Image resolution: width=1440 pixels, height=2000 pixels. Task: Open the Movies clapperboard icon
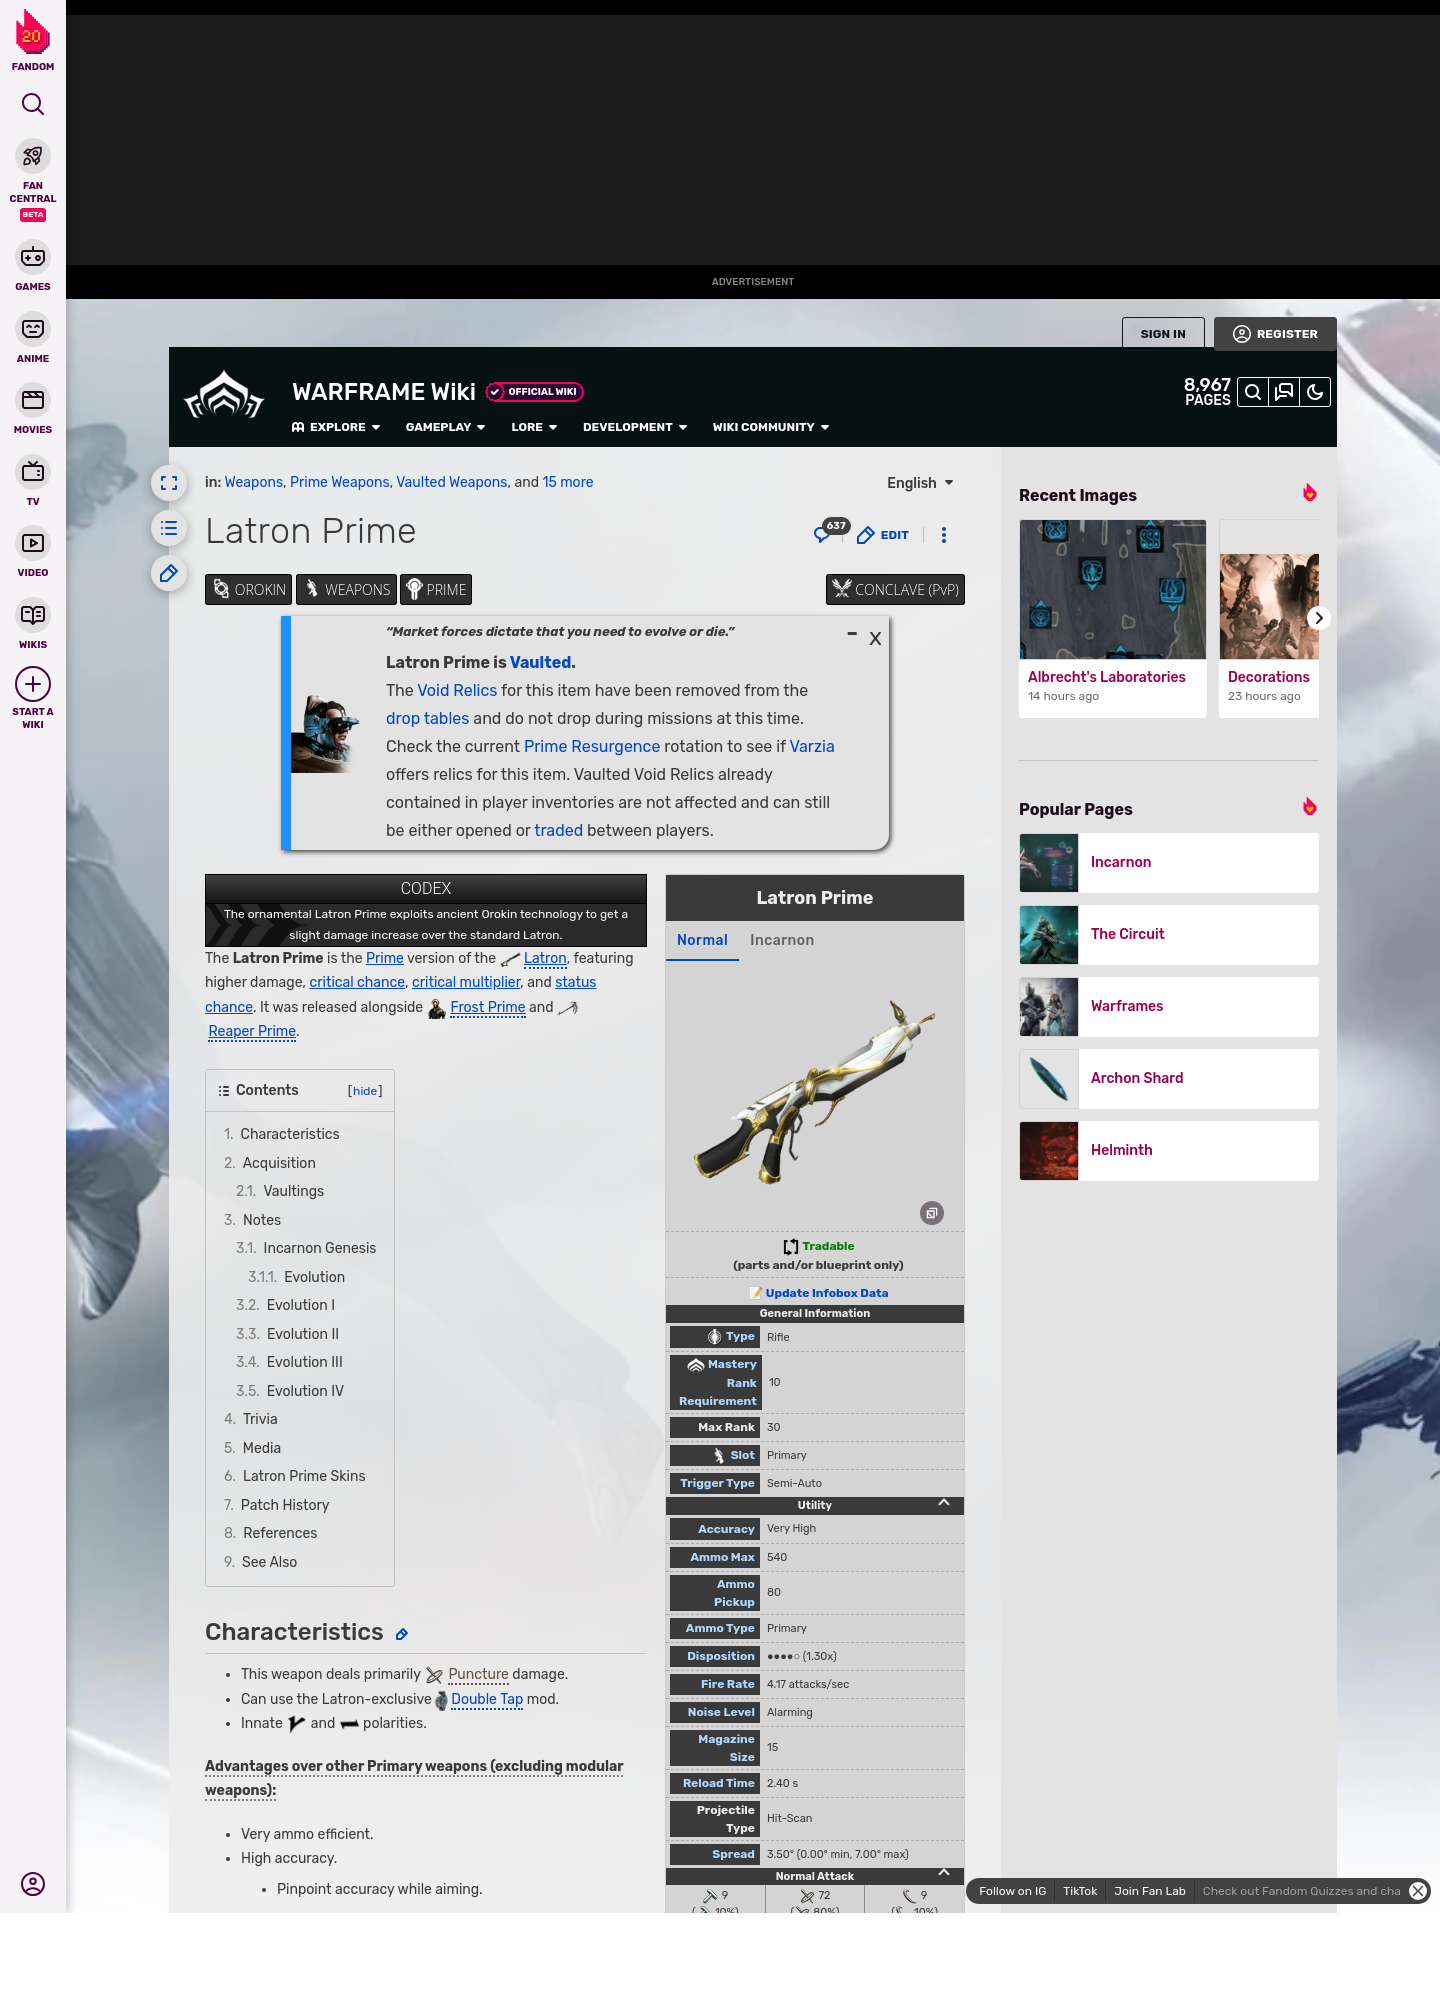(33, 400)
